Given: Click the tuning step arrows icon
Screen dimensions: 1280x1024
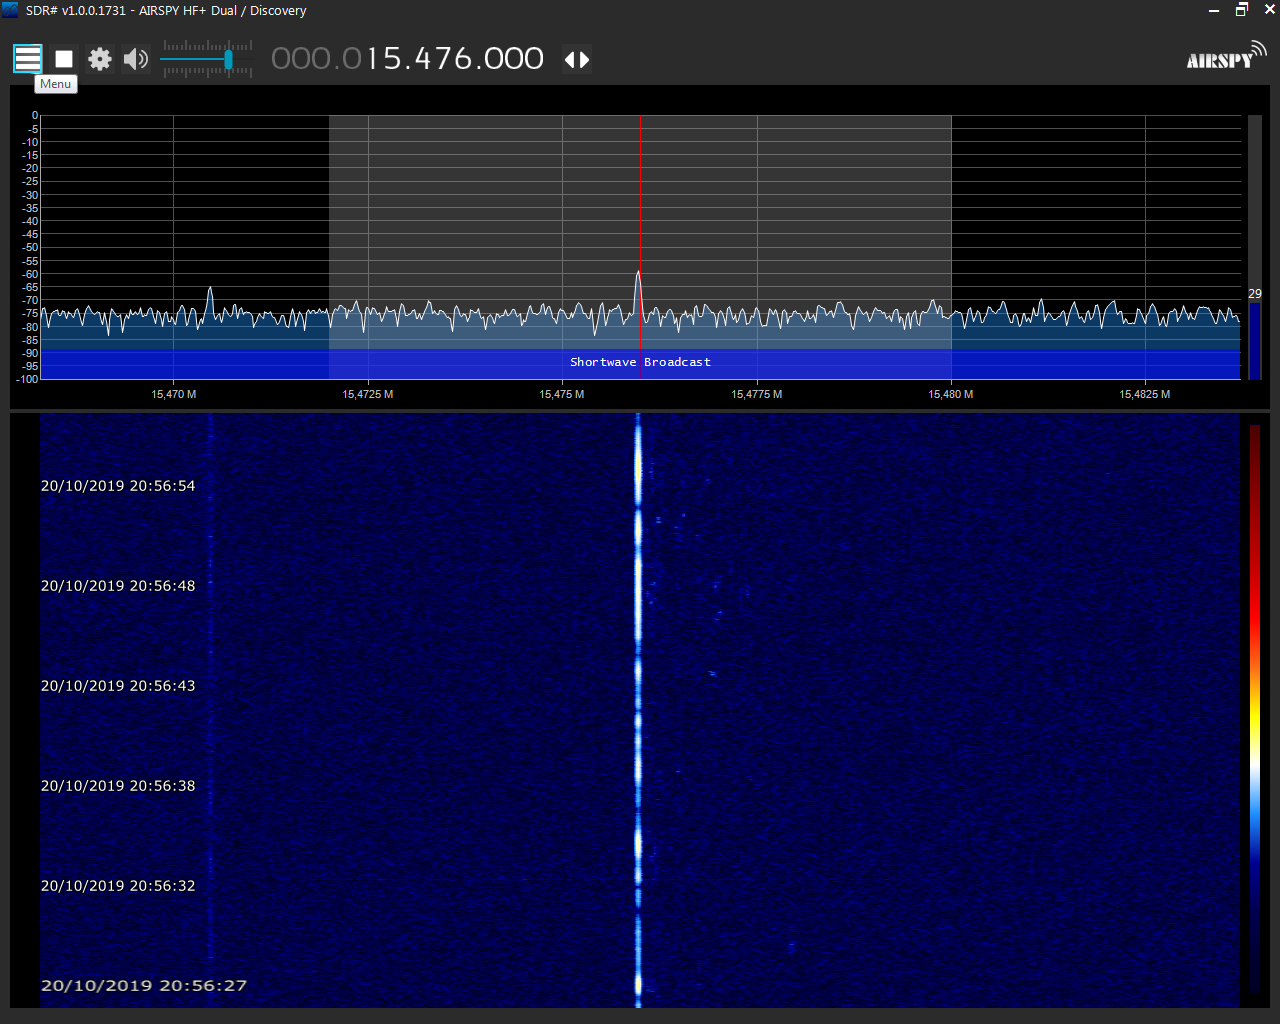Looking at the screenshot, I should click(x=577, y=59).
